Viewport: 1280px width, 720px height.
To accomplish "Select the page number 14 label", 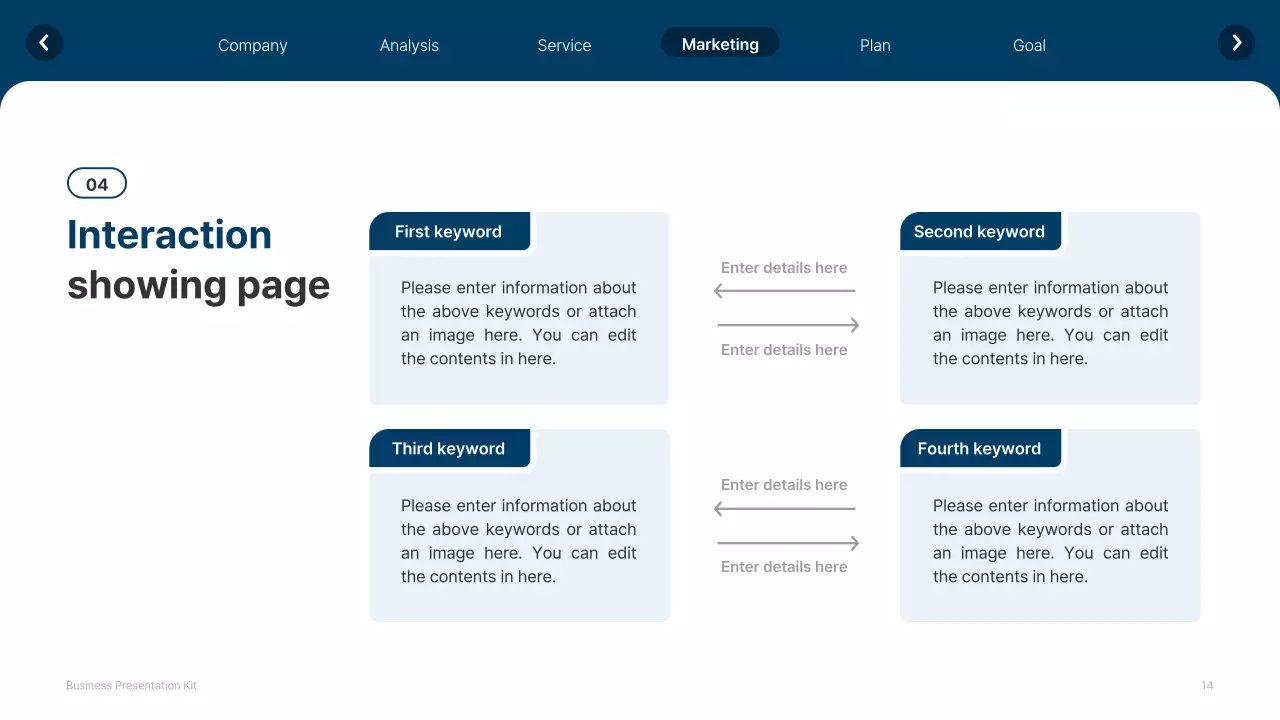I will (x=1206, y=685).
